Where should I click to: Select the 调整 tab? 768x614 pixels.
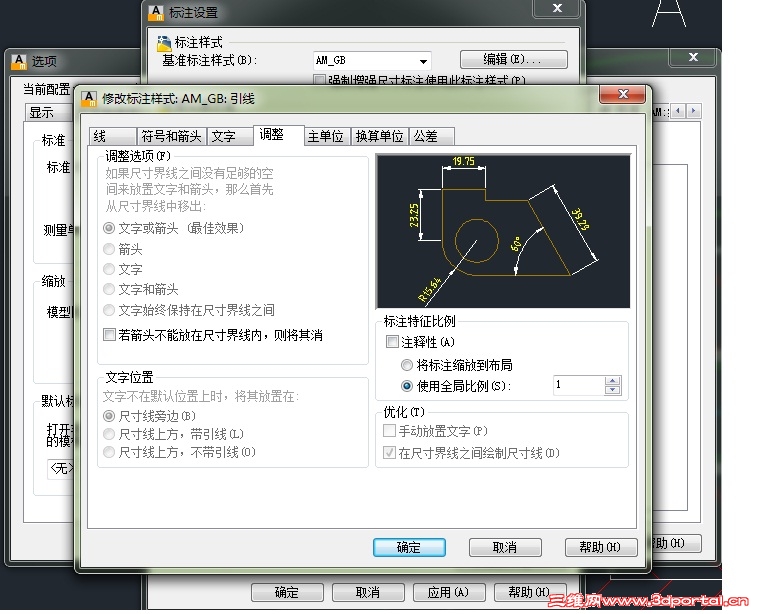tap(278, 135)
